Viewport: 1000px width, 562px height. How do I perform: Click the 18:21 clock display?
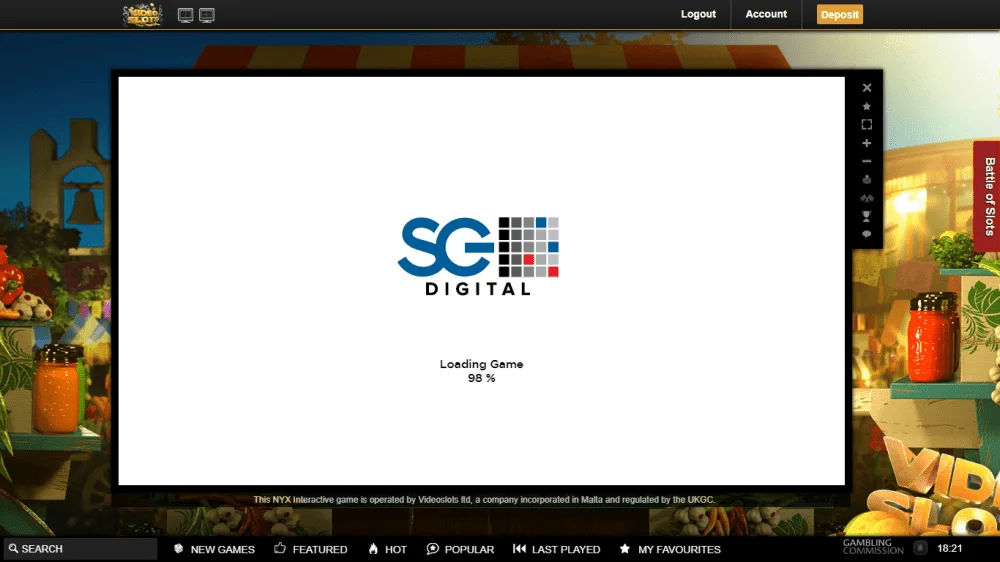click(x=950, y=548)
